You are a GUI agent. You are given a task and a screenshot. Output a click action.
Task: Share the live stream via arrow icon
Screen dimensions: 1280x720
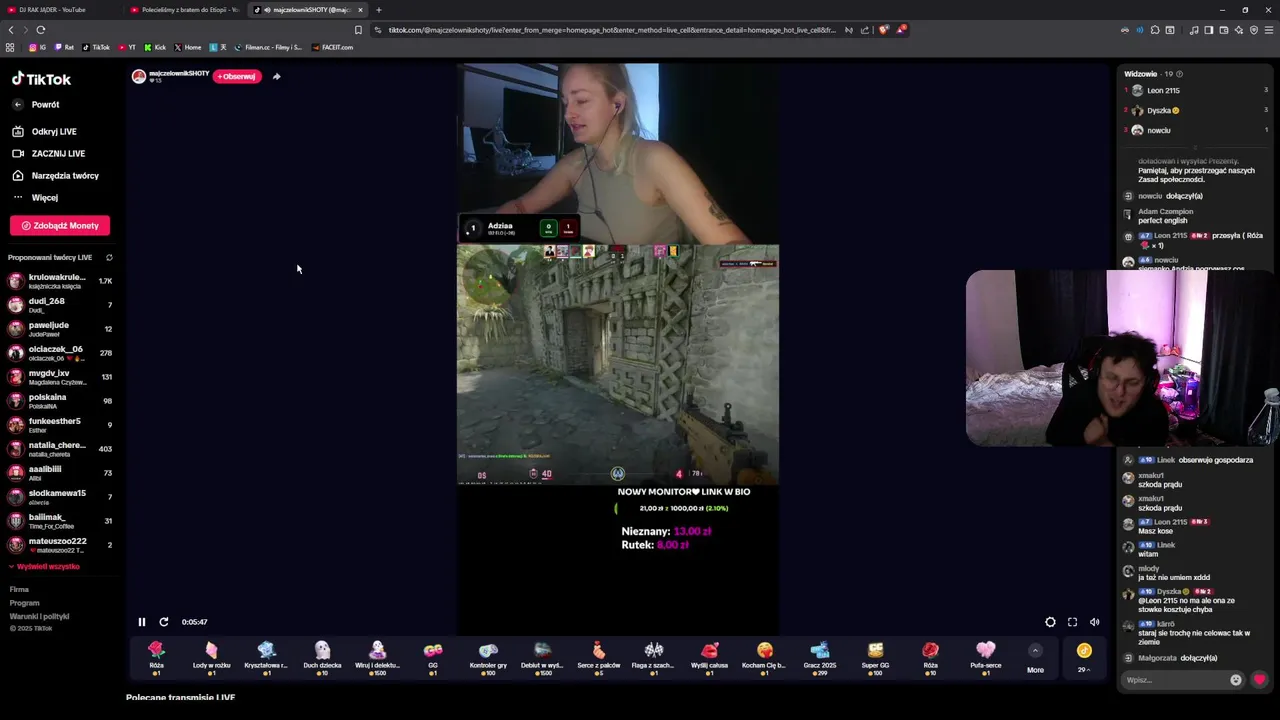click(x=277, y=76)
